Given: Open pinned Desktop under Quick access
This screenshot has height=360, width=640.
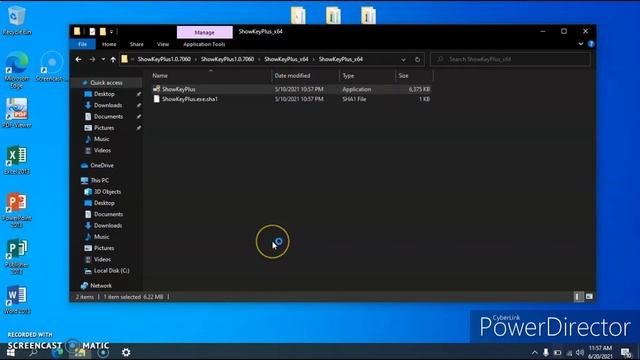Looking at the screenshot, I should point(104,94).
